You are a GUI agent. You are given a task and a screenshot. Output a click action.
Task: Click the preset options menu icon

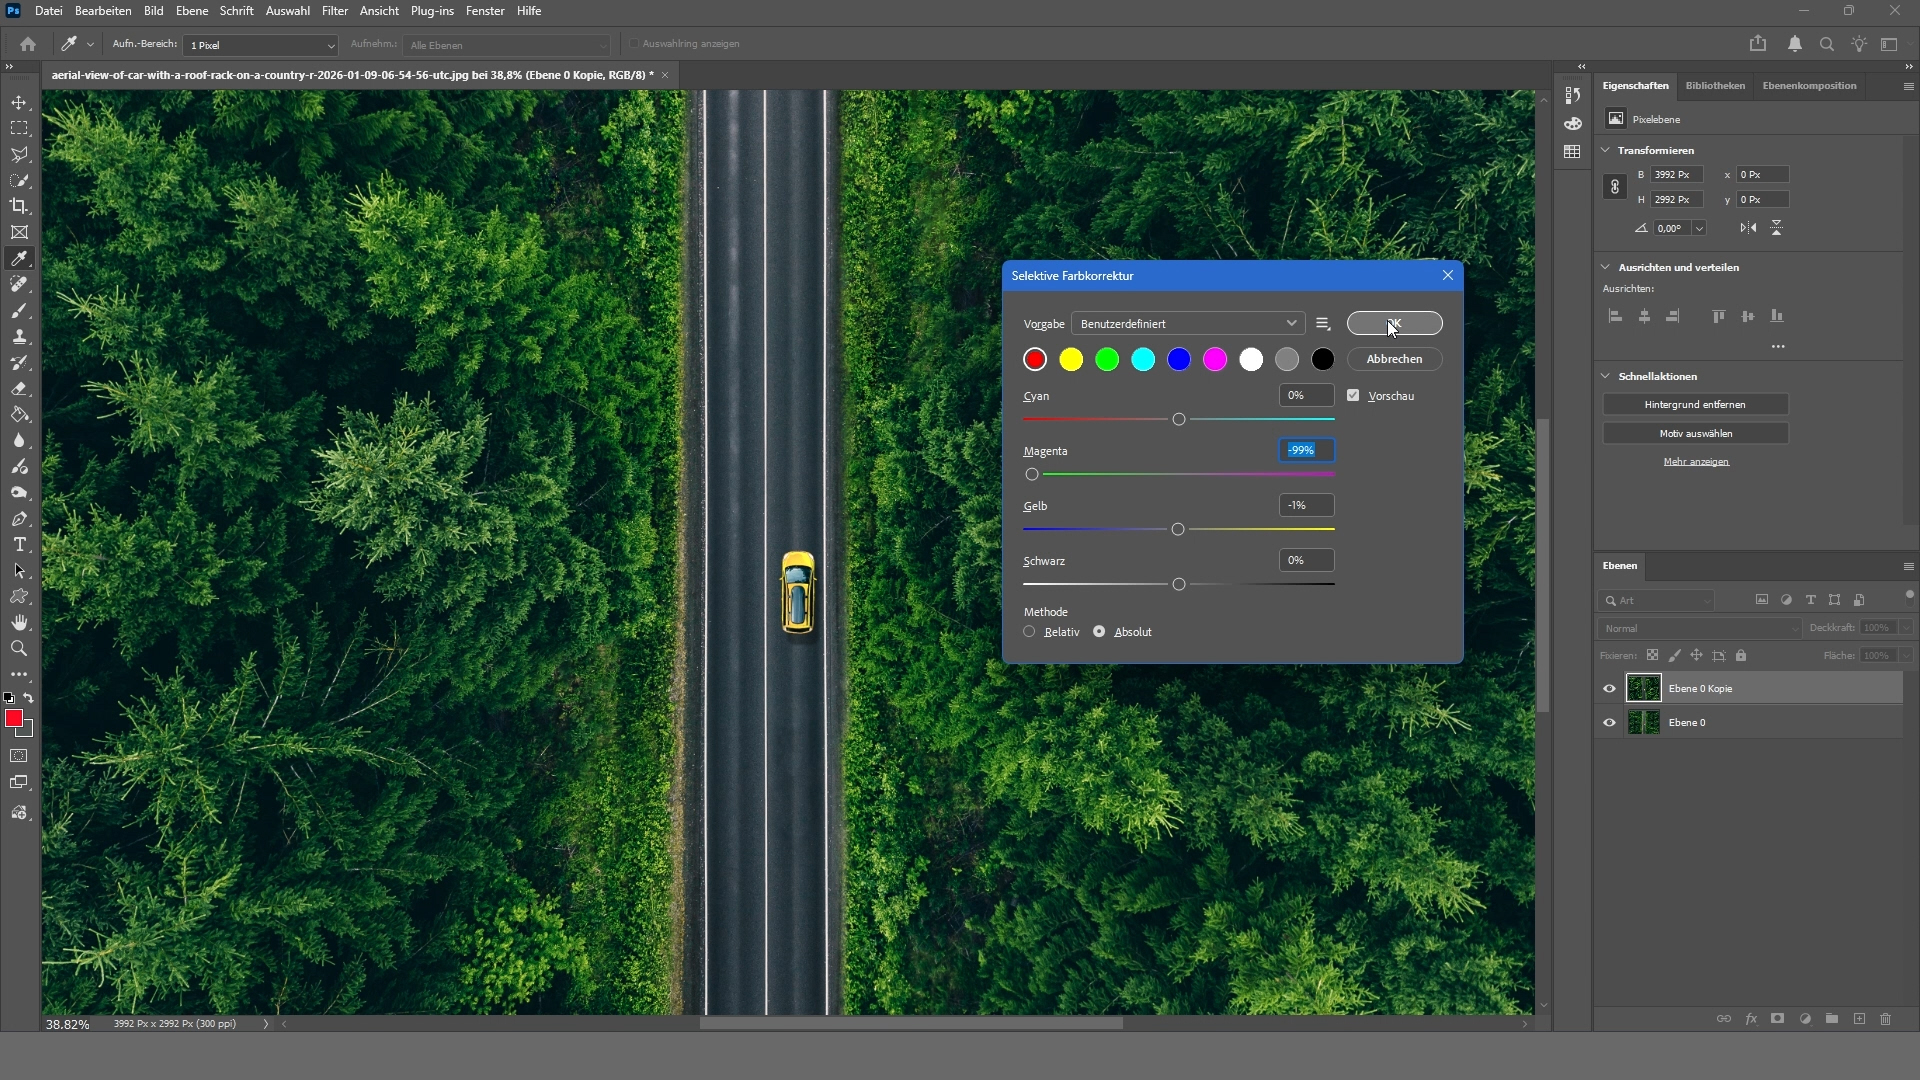coord(1323,324)
